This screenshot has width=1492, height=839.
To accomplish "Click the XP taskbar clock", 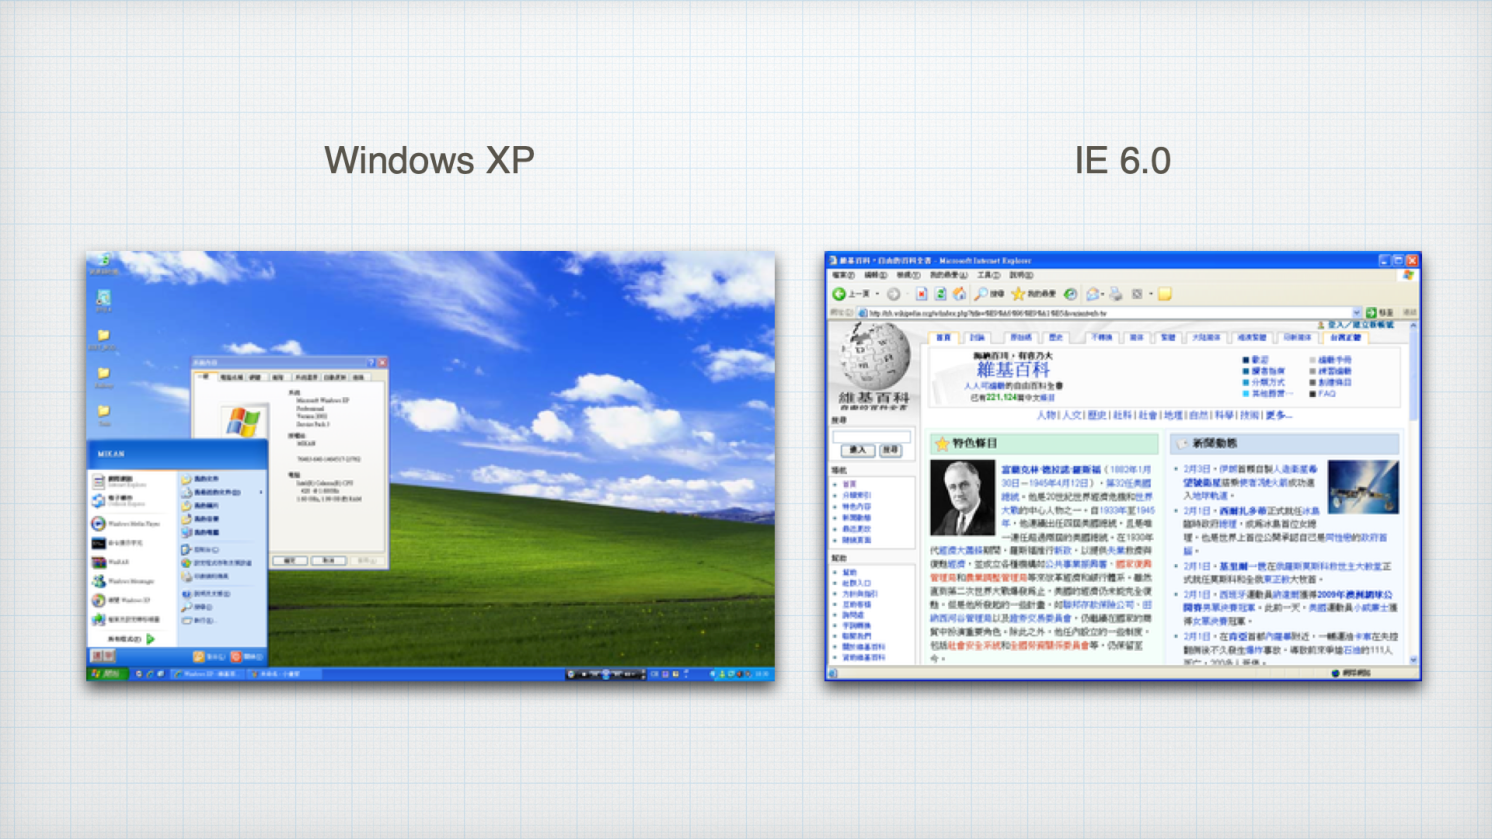I will click(x=763, y=674).
